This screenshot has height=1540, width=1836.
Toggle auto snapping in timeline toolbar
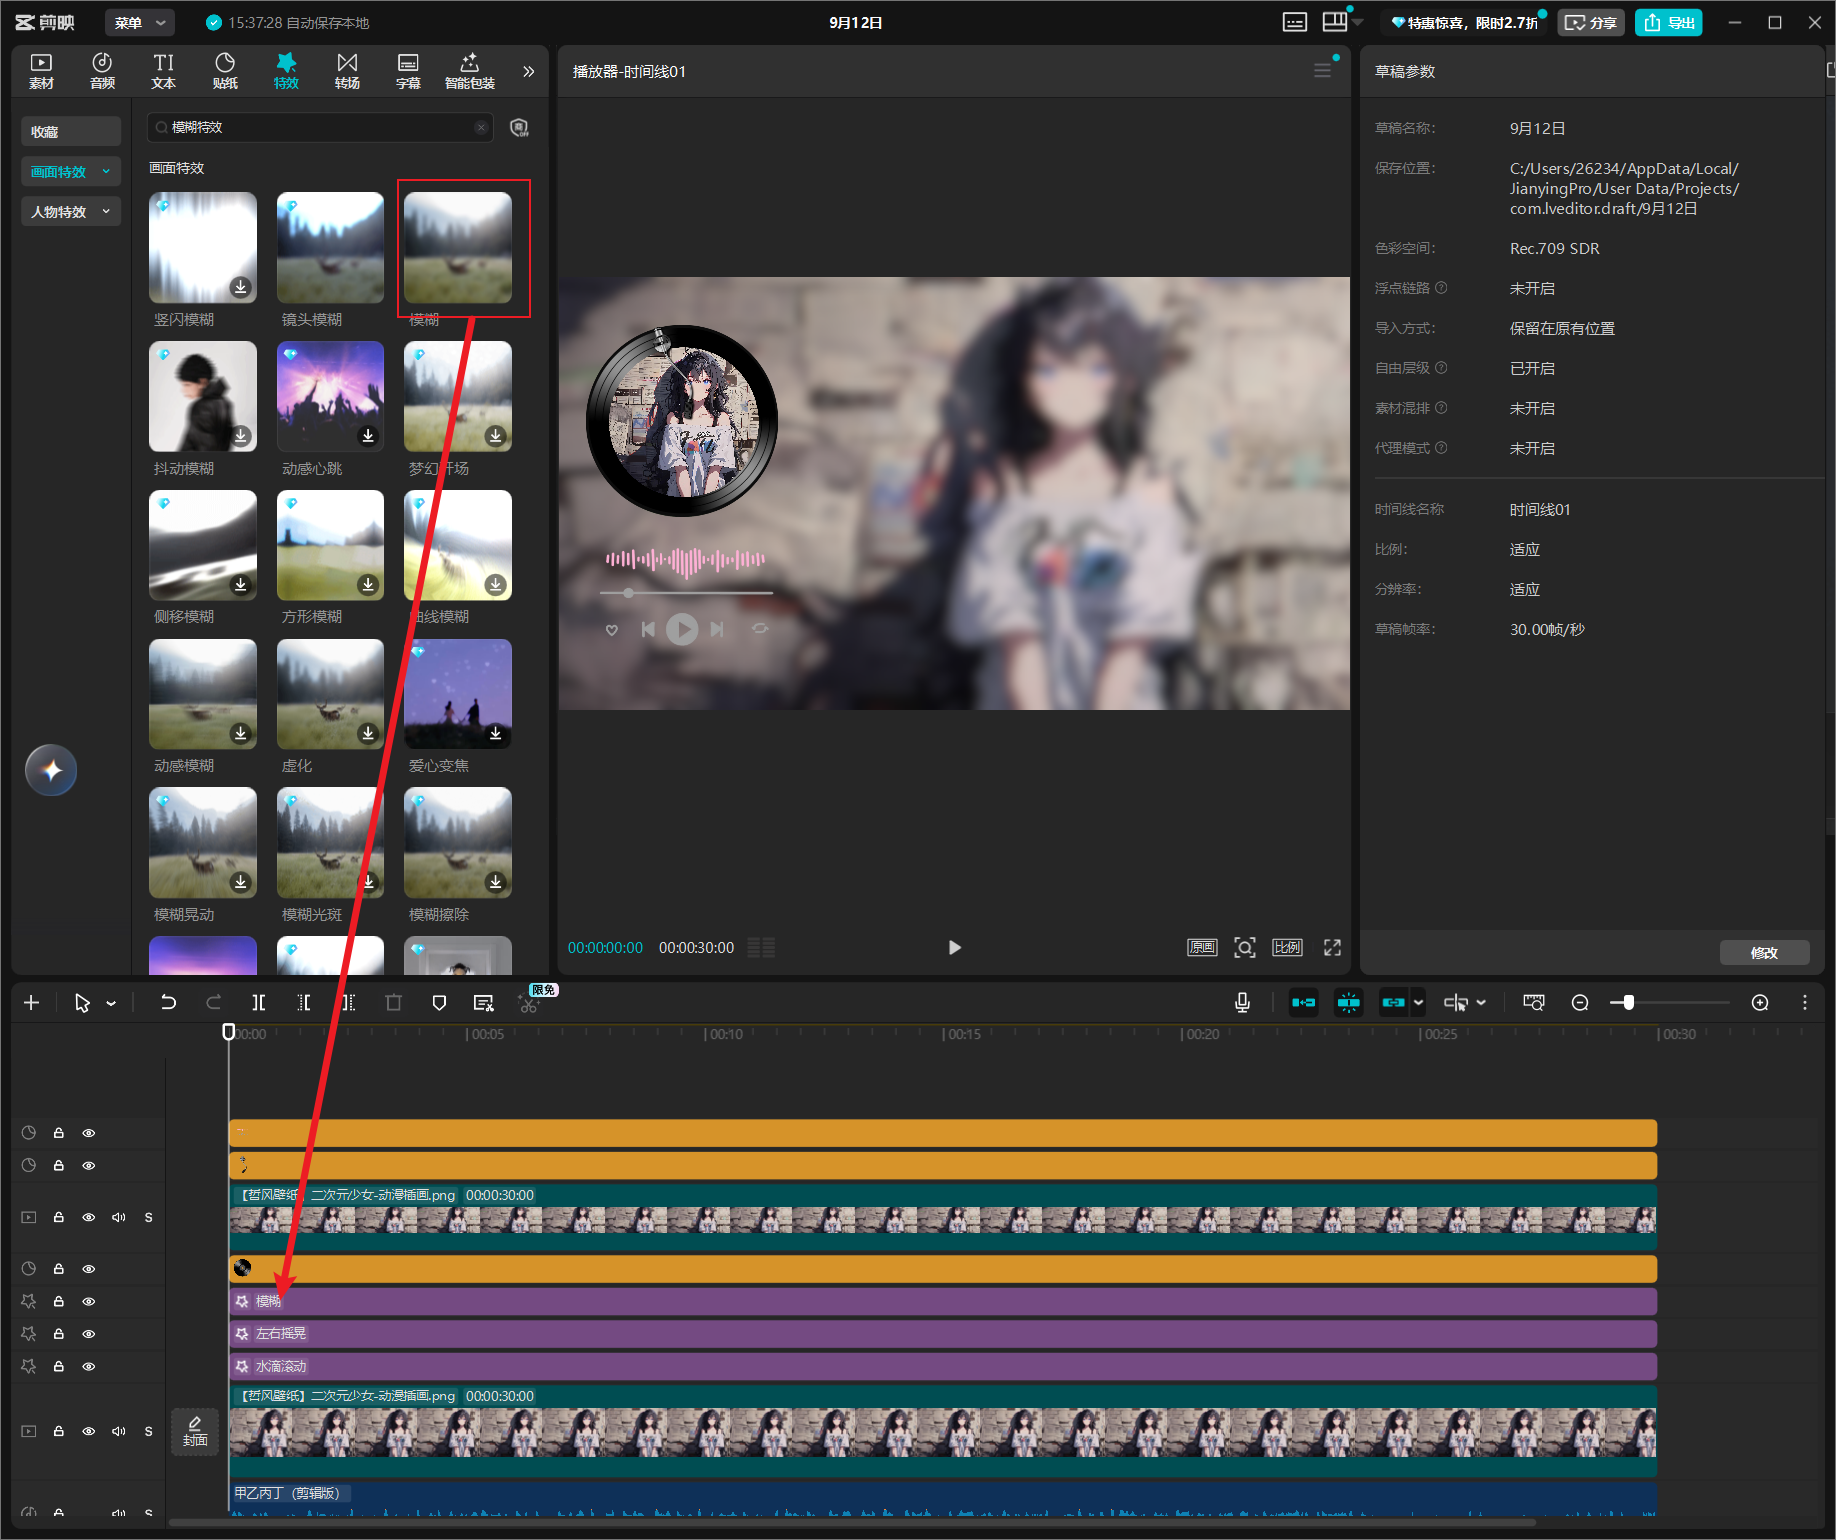coord(1349,1003)
